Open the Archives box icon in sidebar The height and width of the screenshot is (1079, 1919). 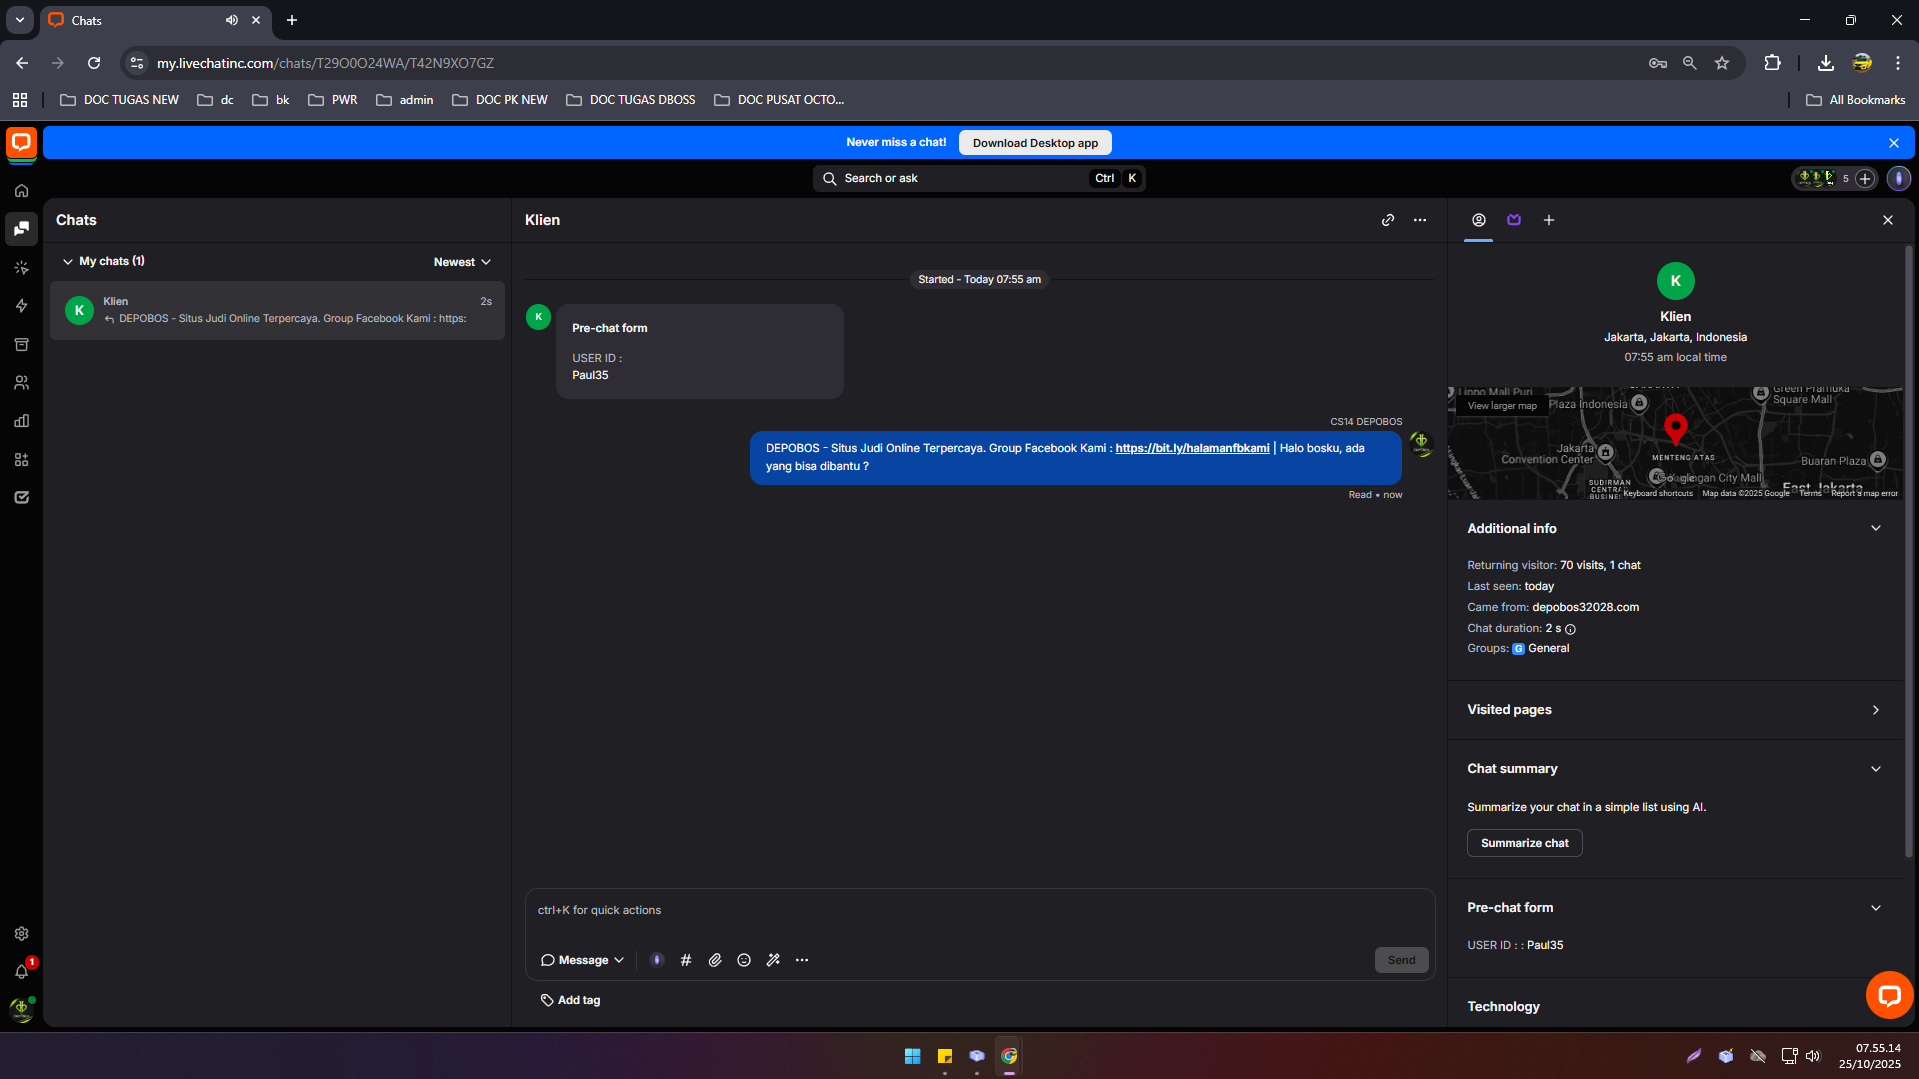pos(21,345)
